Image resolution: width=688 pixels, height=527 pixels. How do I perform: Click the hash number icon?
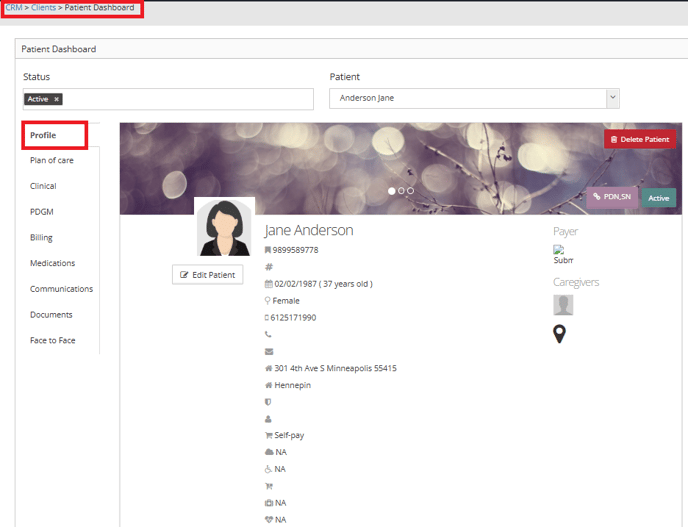coord(269,267)
